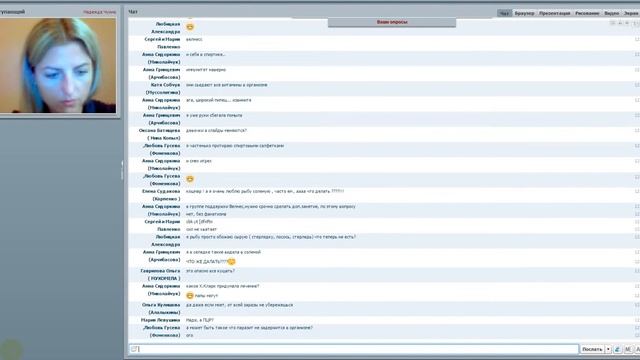Switch to the Рисование tab
This screenshot has height=360, width=640.
point(587,13)
